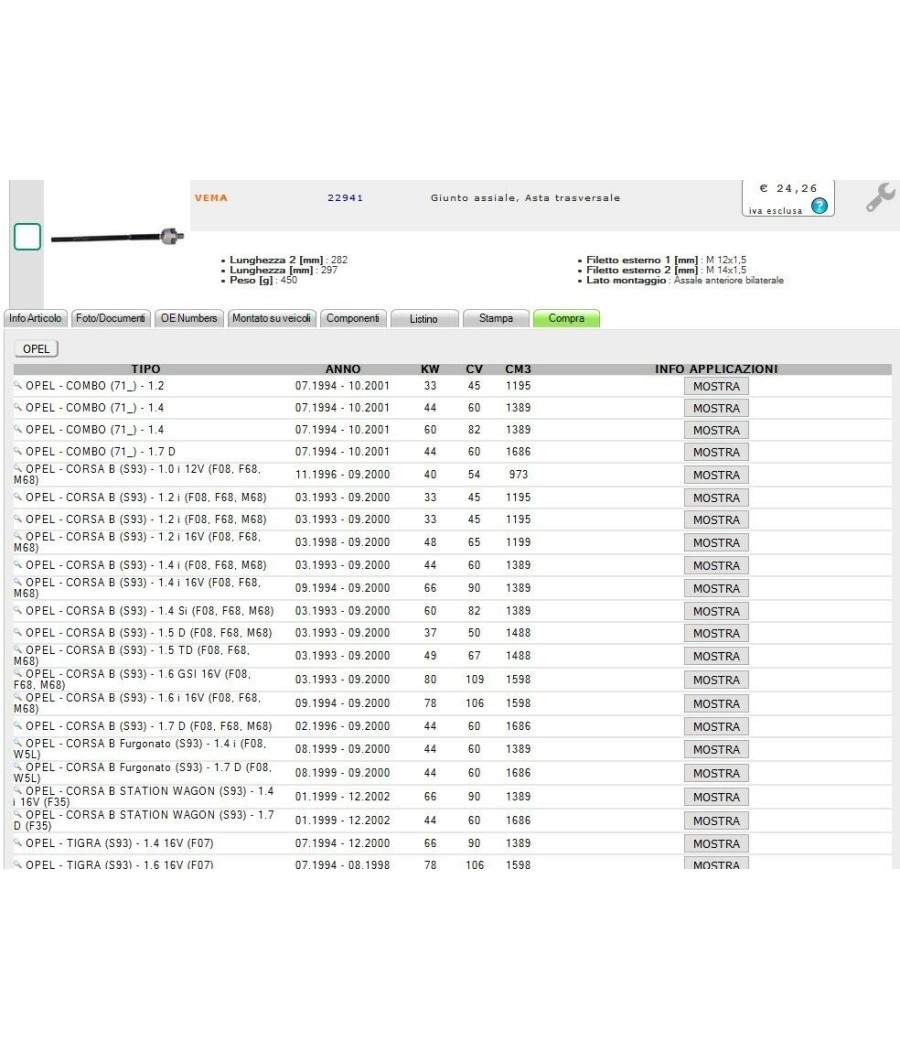
Task: Click magnifier icon for CORSA B 1.0 i 12V
Action: pyautogui.click(x=18, y=468)
